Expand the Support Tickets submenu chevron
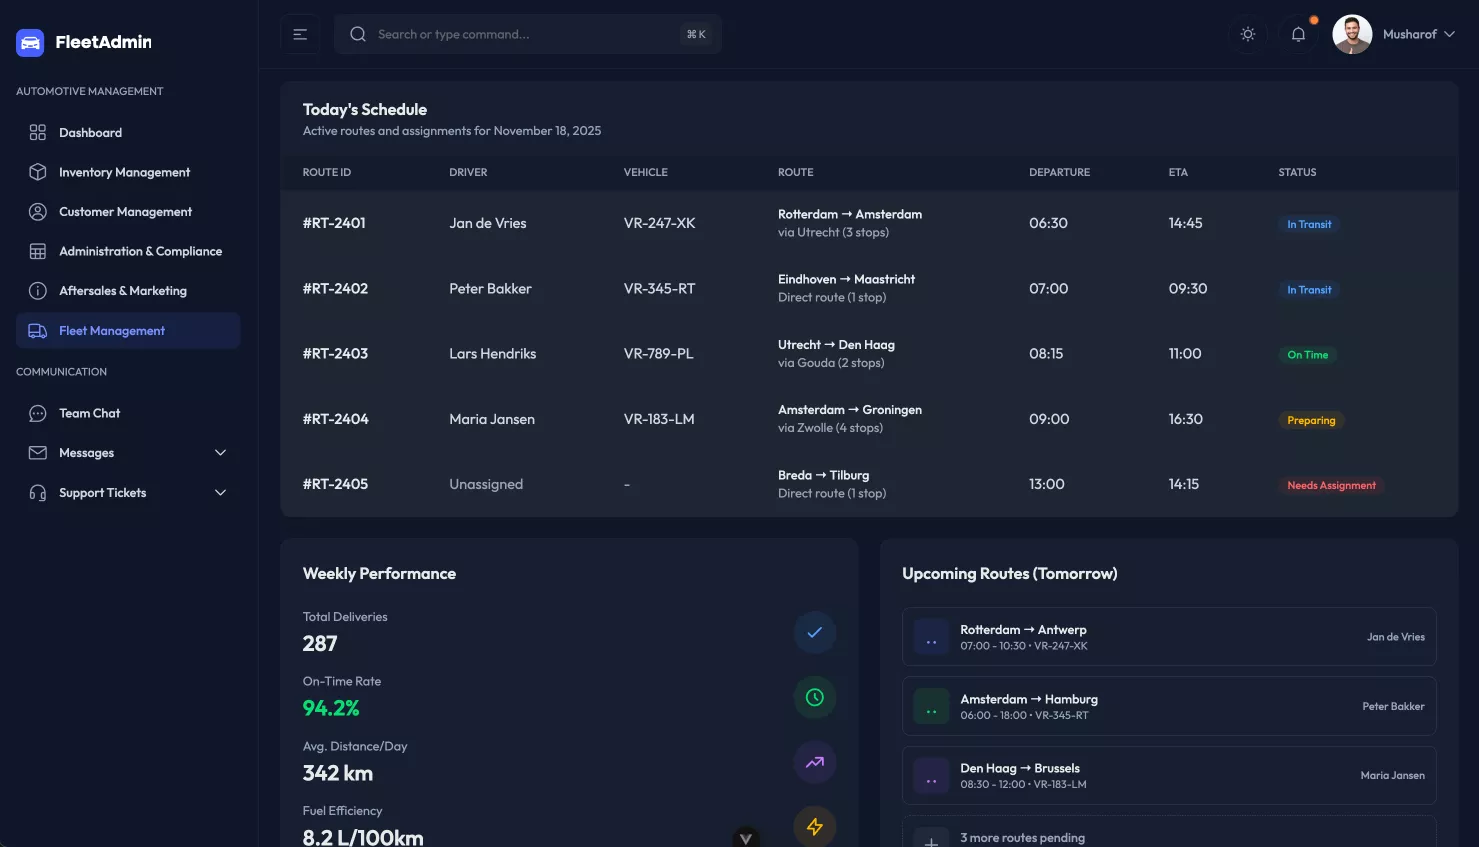Image resolution: width=1479 pixels, height=847 pixels. coord(220,493)
